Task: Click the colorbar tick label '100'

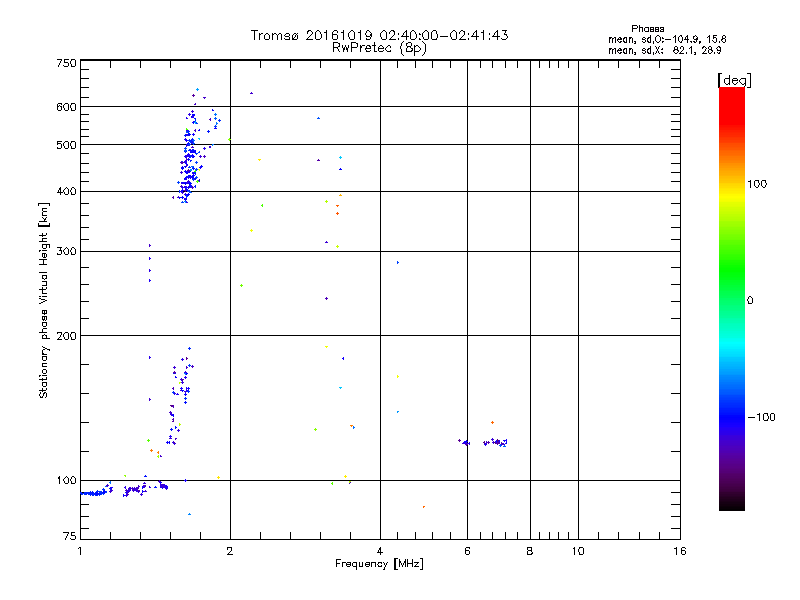Action: point(757,184)
